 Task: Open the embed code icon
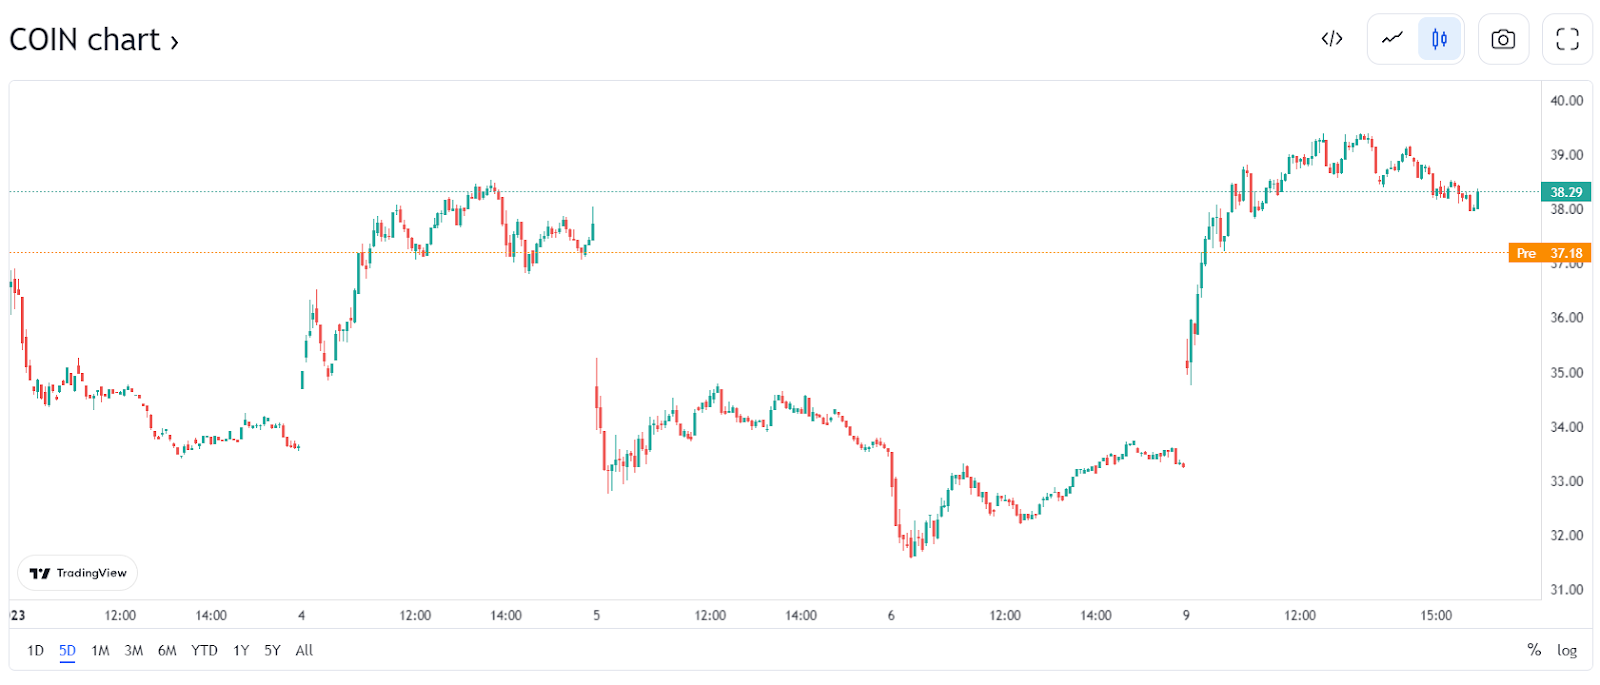point(1331,39)
